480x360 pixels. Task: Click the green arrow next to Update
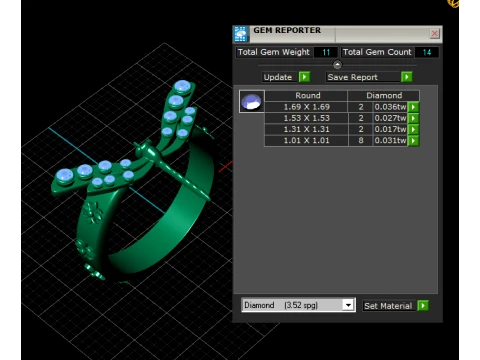point(304,77)
